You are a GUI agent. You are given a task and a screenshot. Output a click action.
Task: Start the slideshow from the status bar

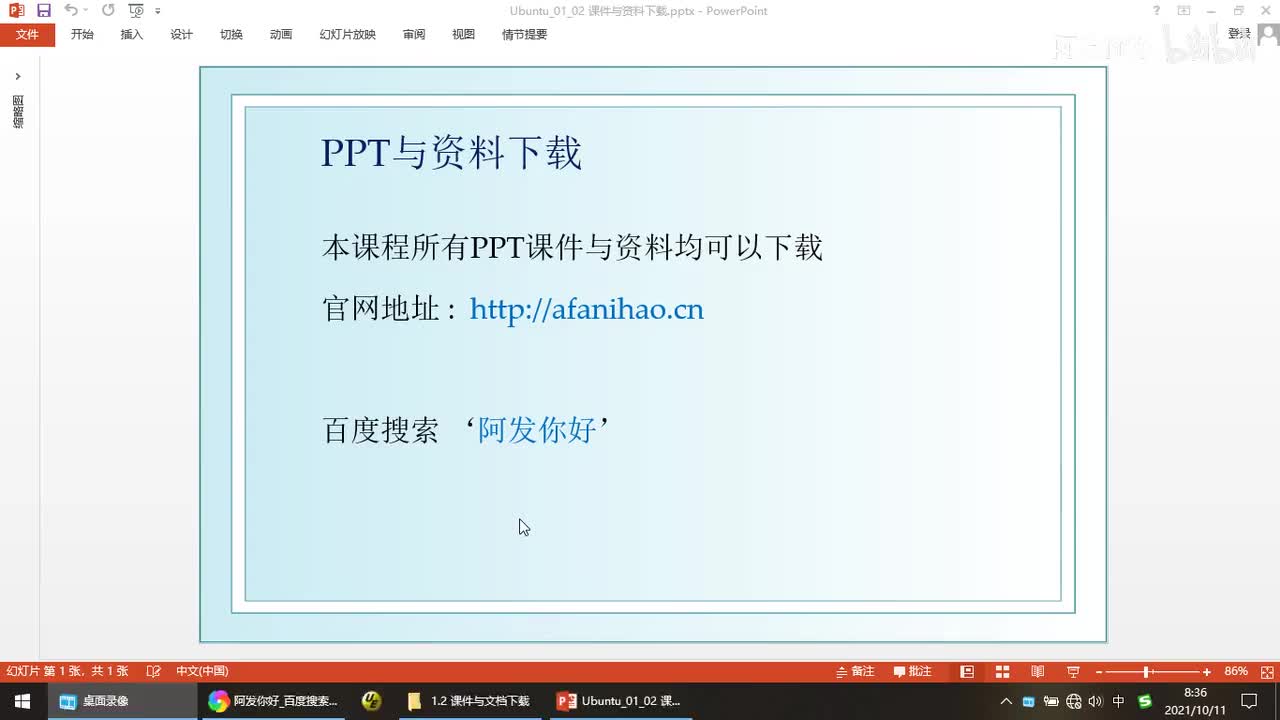click(1073, 671)
